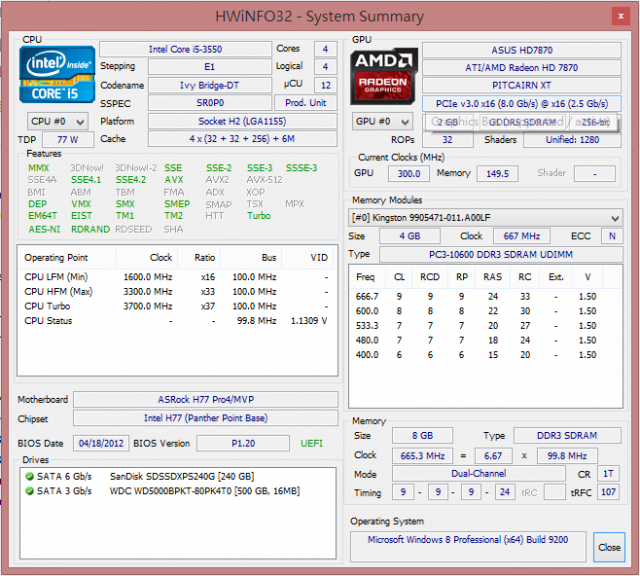Click the PCIe v3.0 x16 bus field
640x576 pixels.
(522, 103)
